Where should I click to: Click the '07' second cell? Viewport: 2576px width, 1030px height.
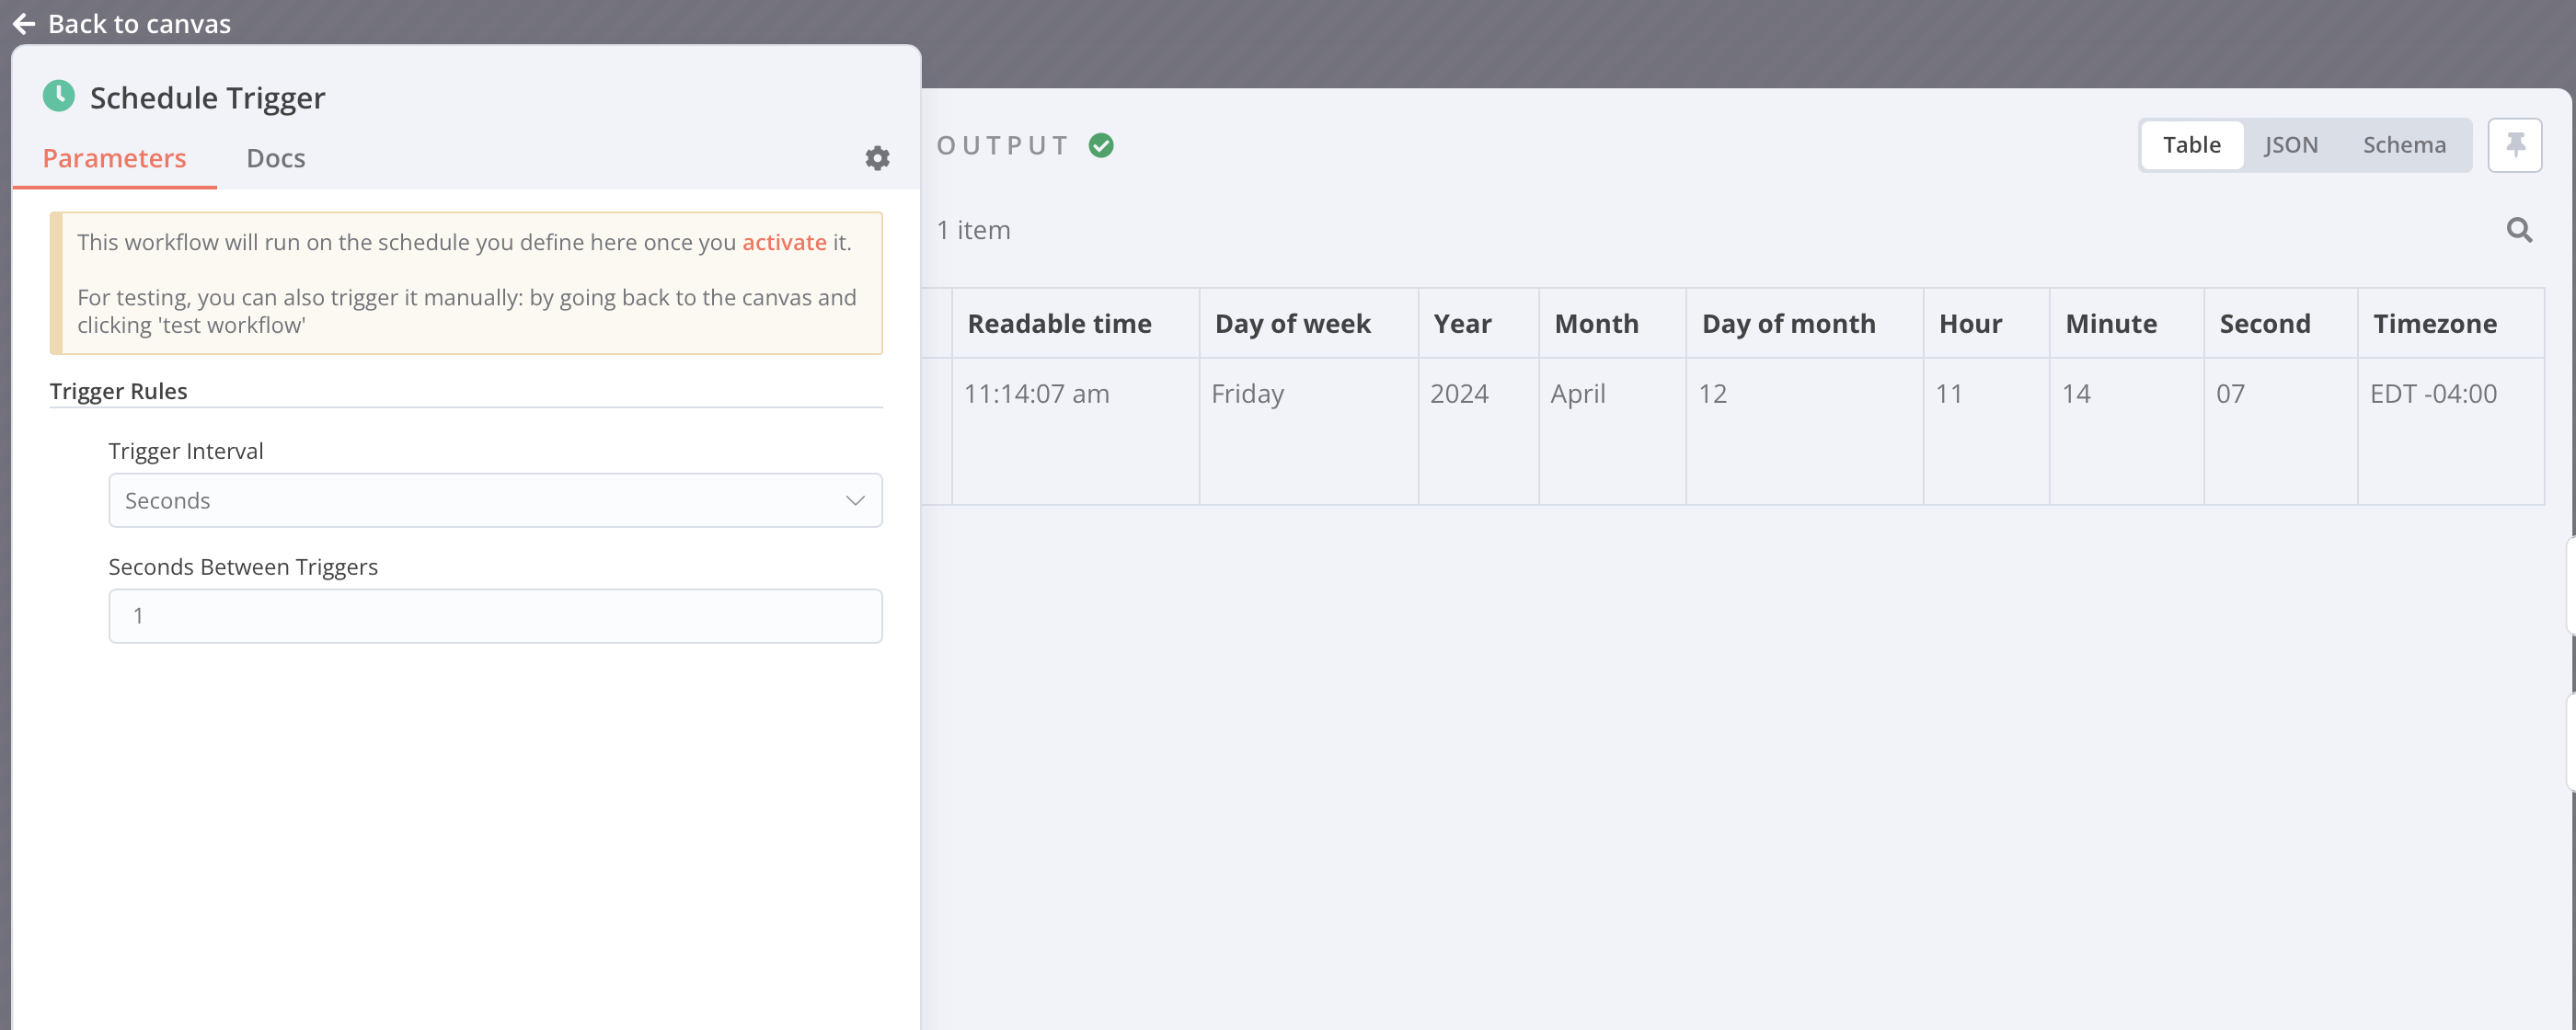(2280, 431)
